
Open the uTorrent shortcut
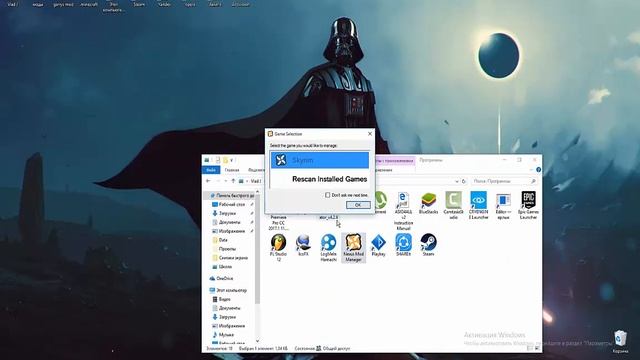380,202
